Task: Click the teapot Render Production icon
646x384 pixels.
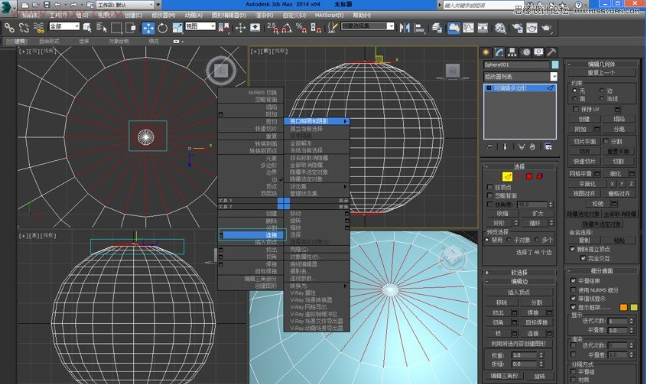Action: pyautogui.click(x=546, y=28)
